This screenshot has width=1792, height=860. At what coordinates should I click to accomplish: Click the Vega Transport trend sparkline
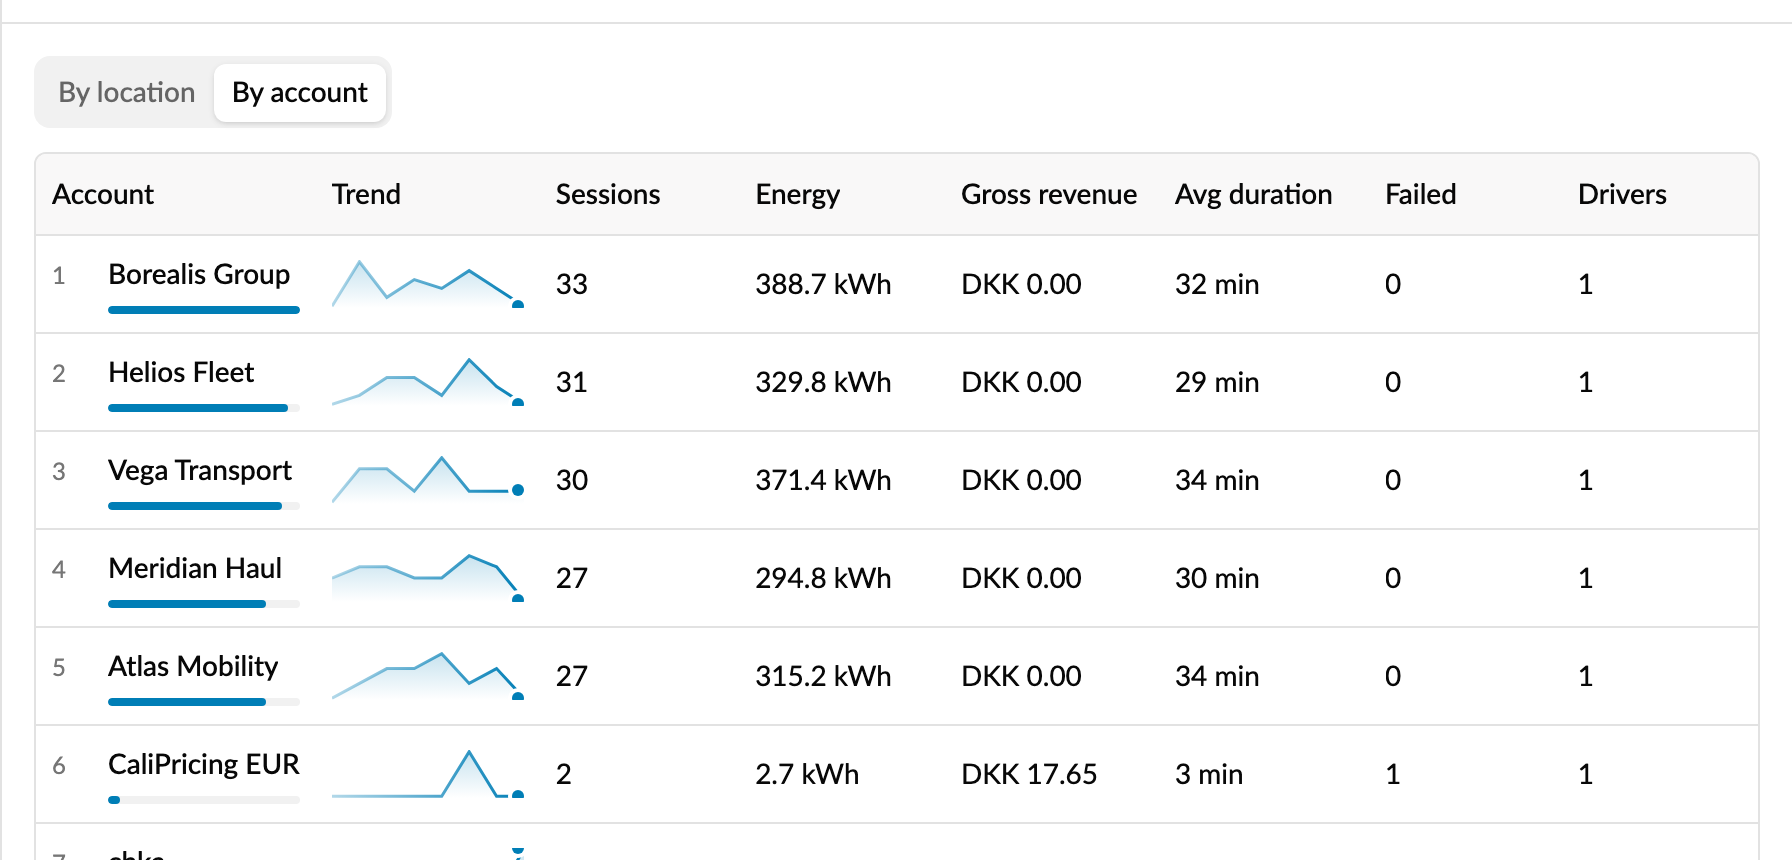[428, 480]
